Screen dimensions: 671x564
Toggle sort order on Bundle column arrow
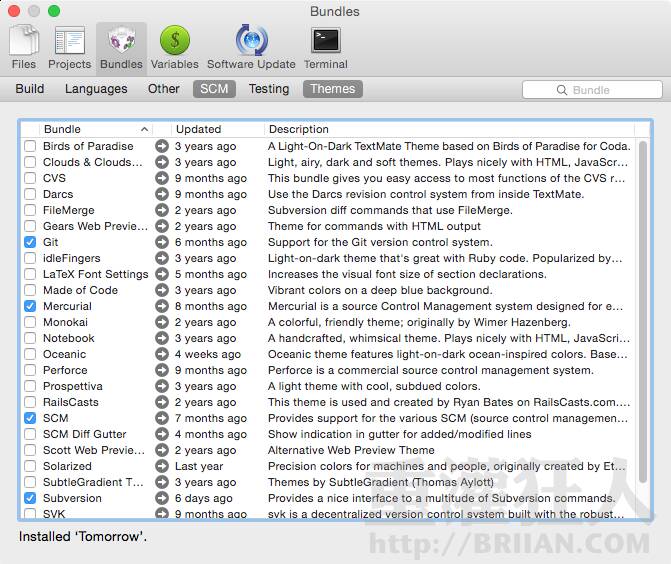click(x=145, y=129)
